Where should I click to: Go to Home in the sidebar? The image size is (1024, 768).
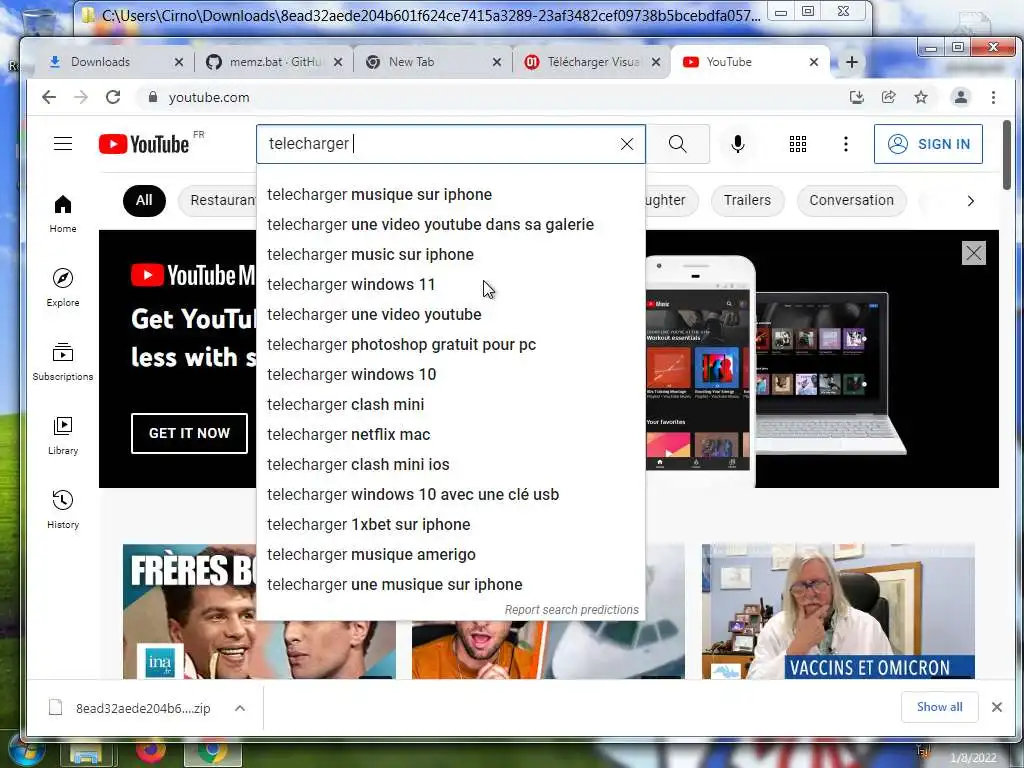[63, 214]
